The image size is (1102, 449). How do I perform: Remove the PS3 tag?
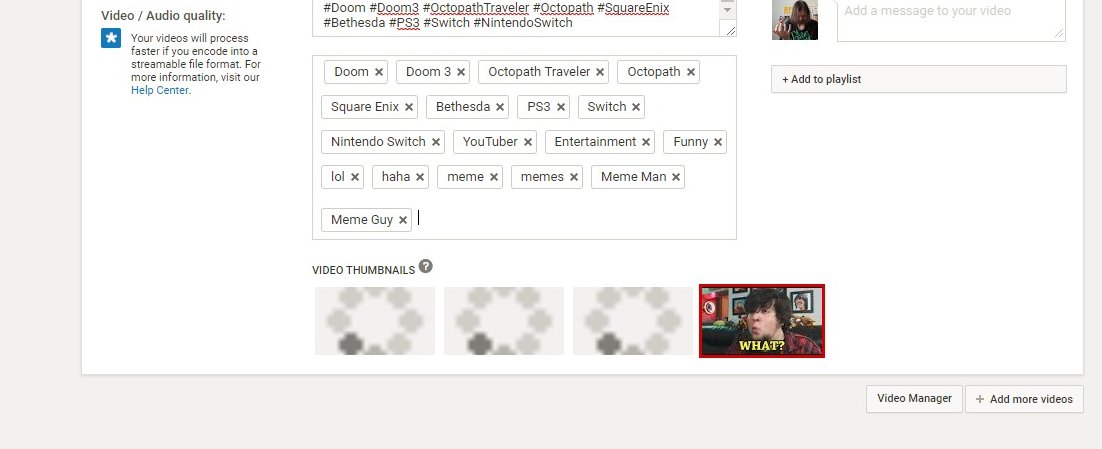click(561, 108)
